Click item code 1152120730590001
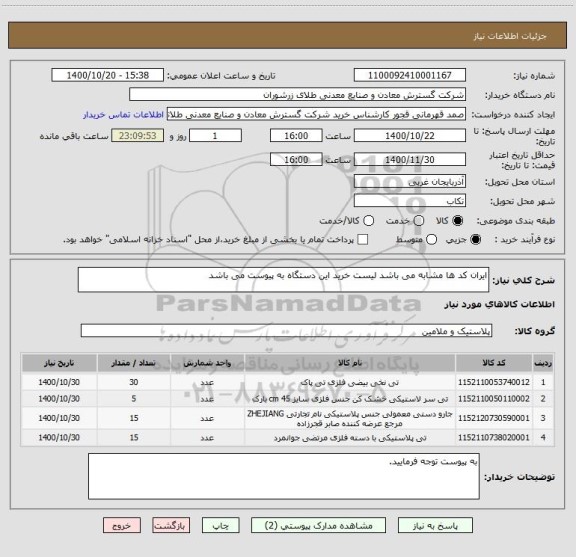The height and width of the screenshot is (557, 576). (494, 418)
